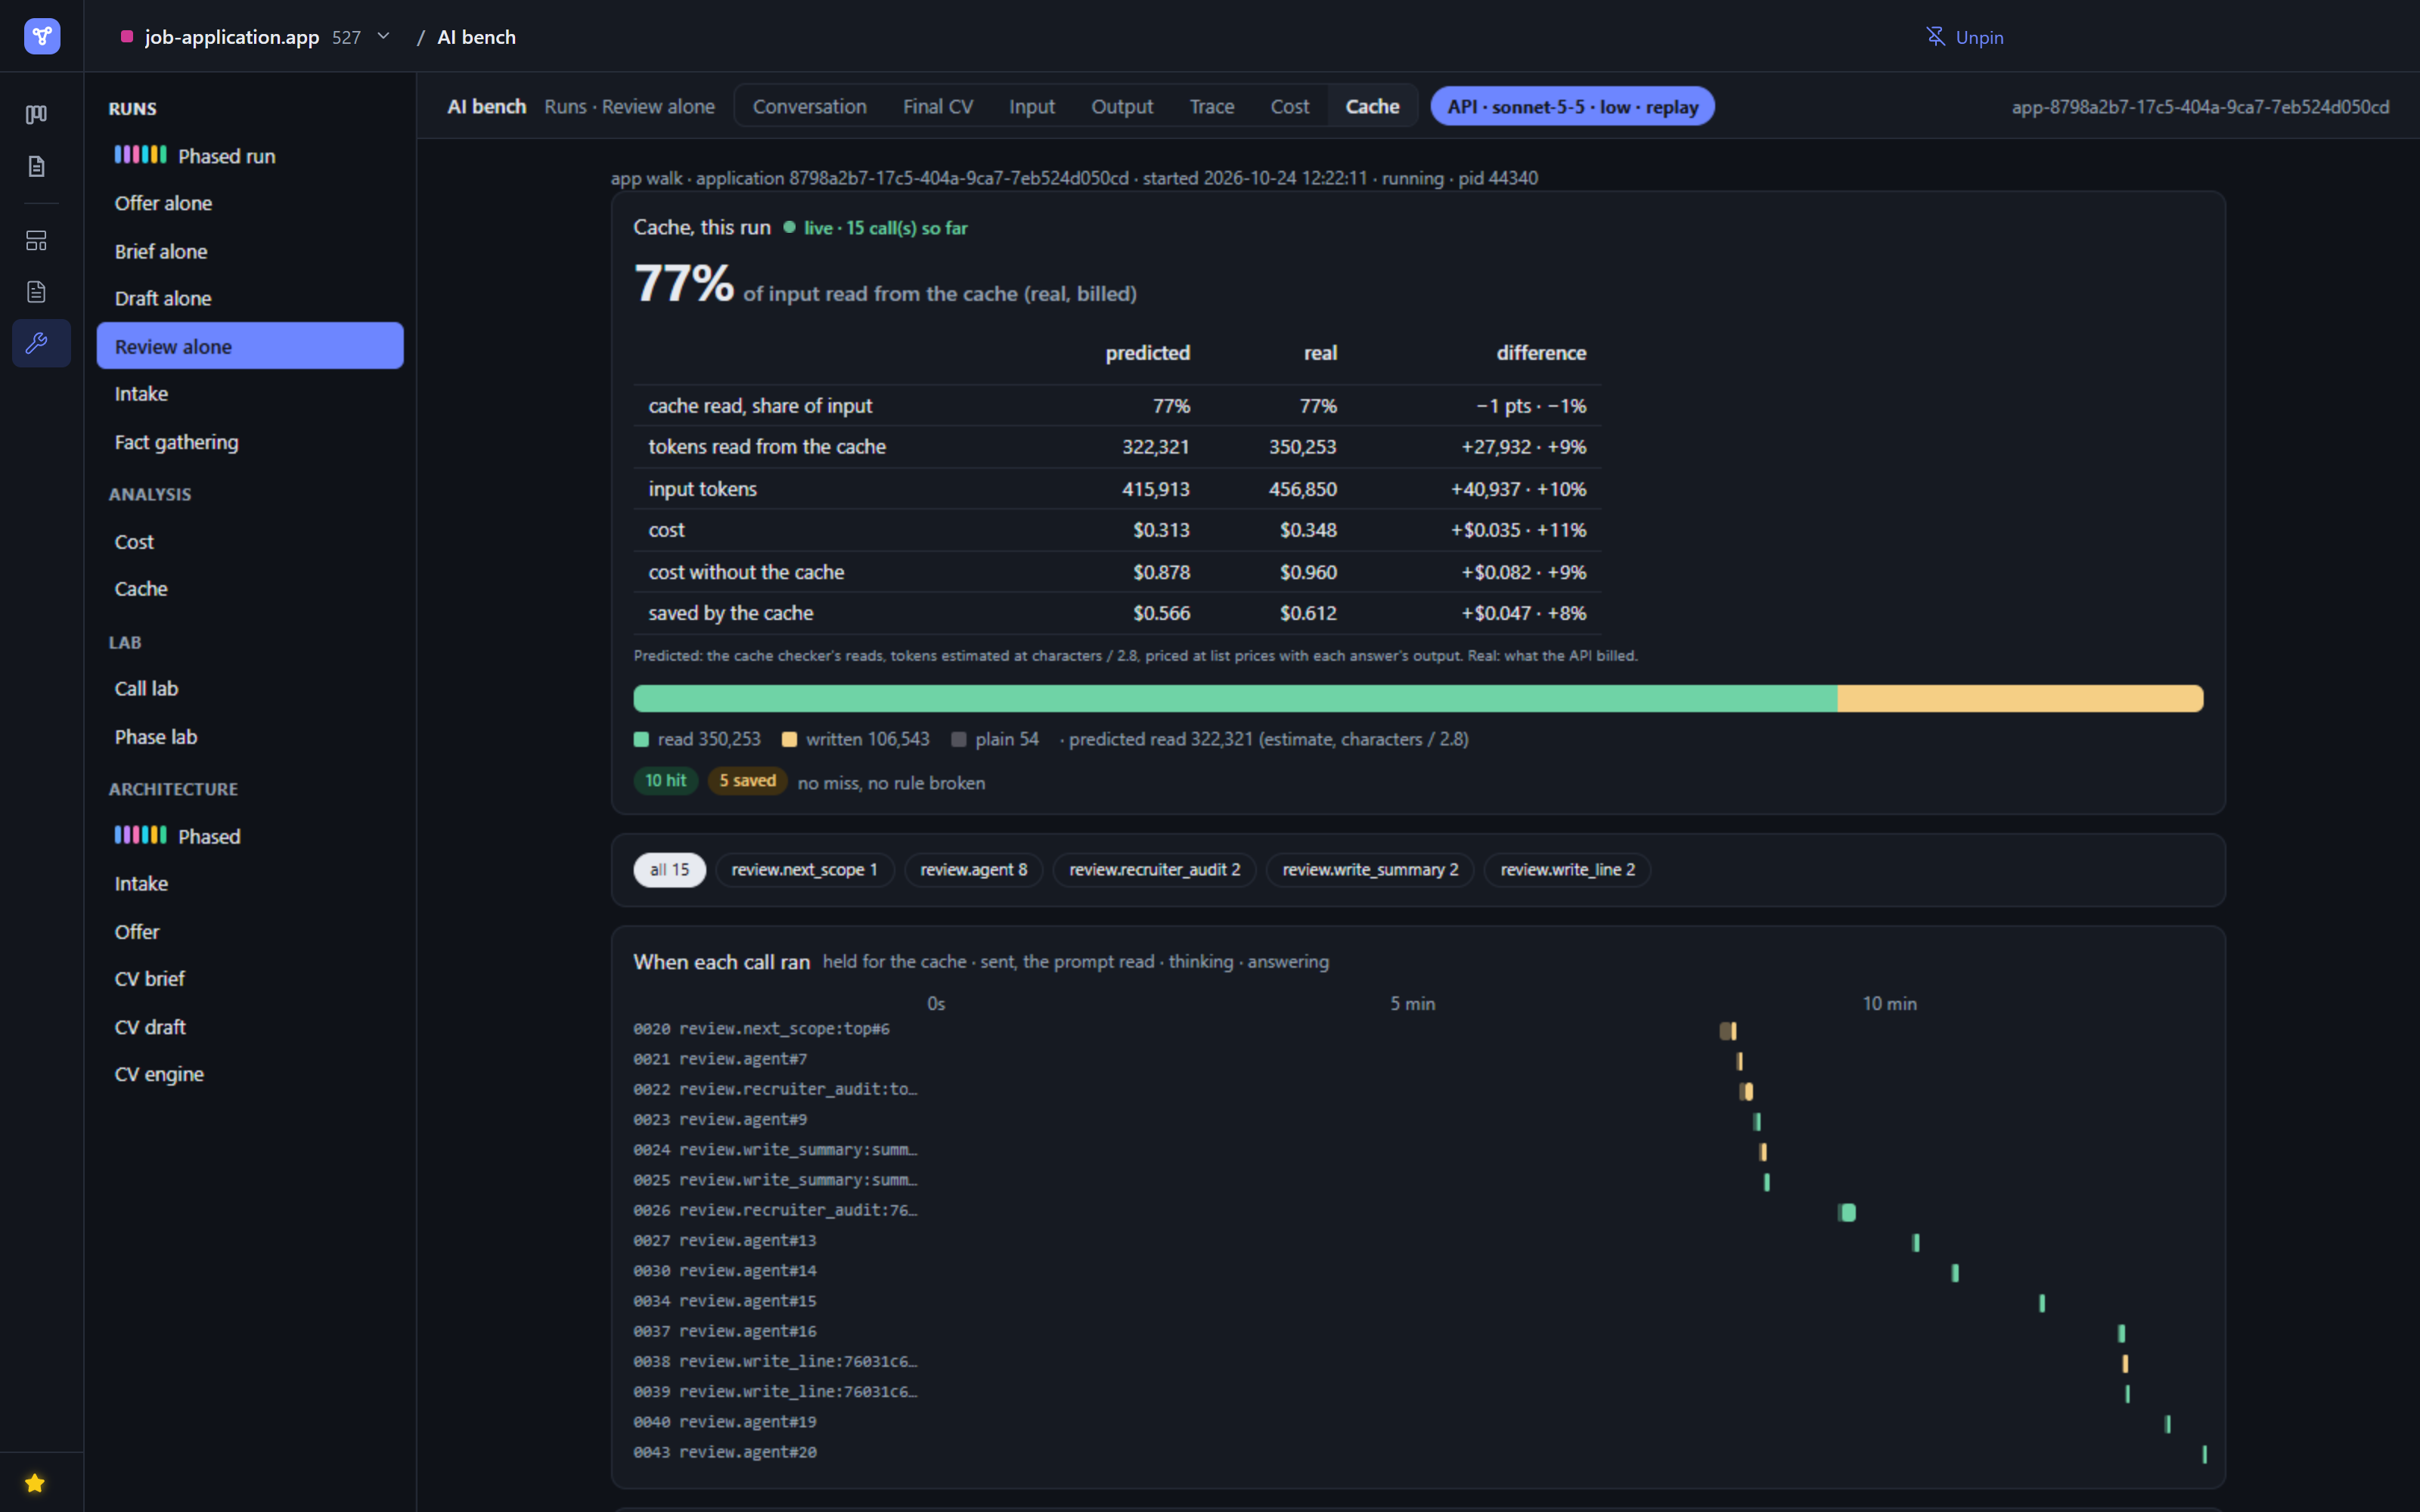Click the pink project color square

click(x=127, y=37)
